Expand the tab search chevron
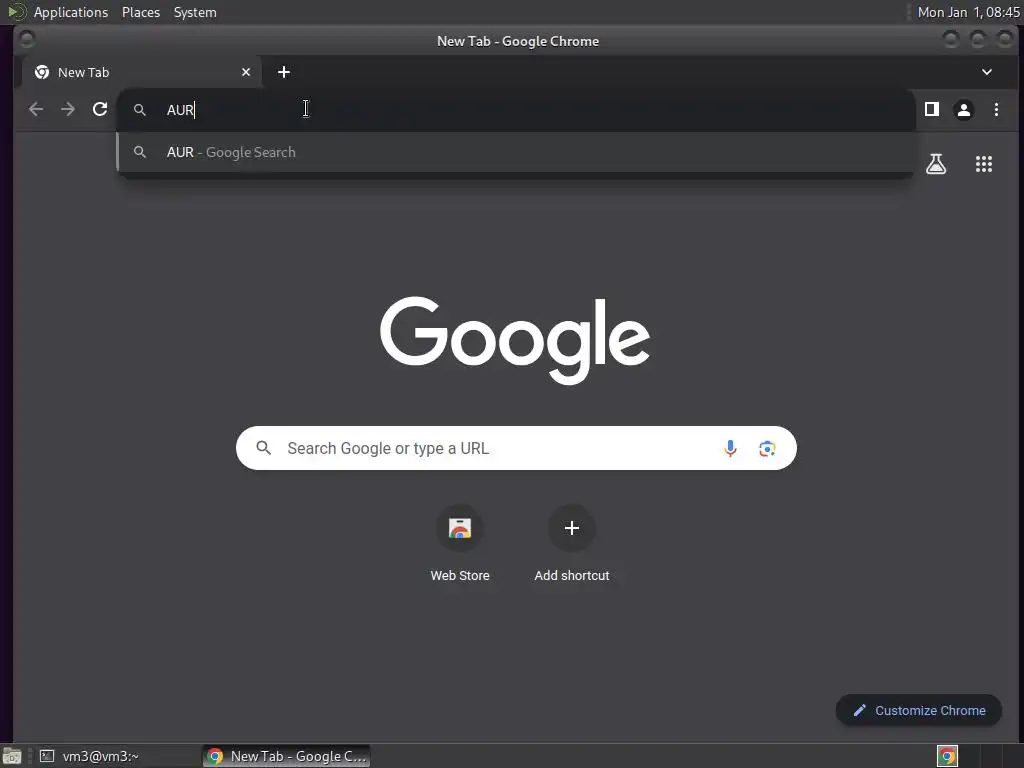 (x=987, y=72)
